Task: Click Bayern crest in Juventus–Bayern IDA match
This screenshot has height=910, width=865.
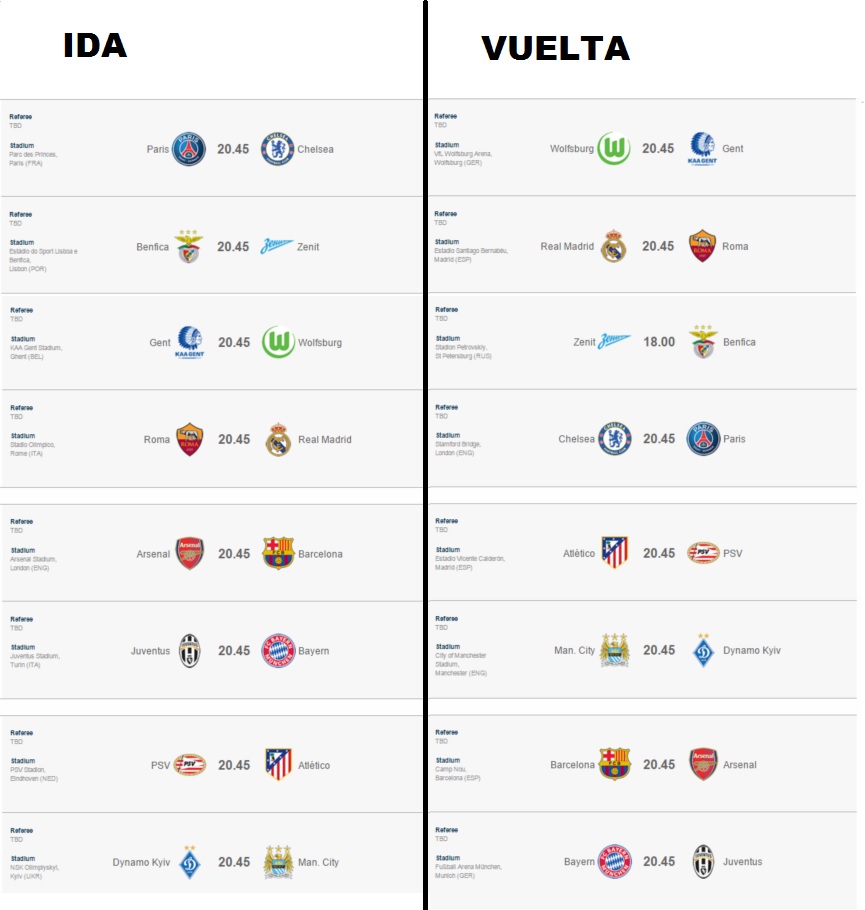Action: coord(277,651)
